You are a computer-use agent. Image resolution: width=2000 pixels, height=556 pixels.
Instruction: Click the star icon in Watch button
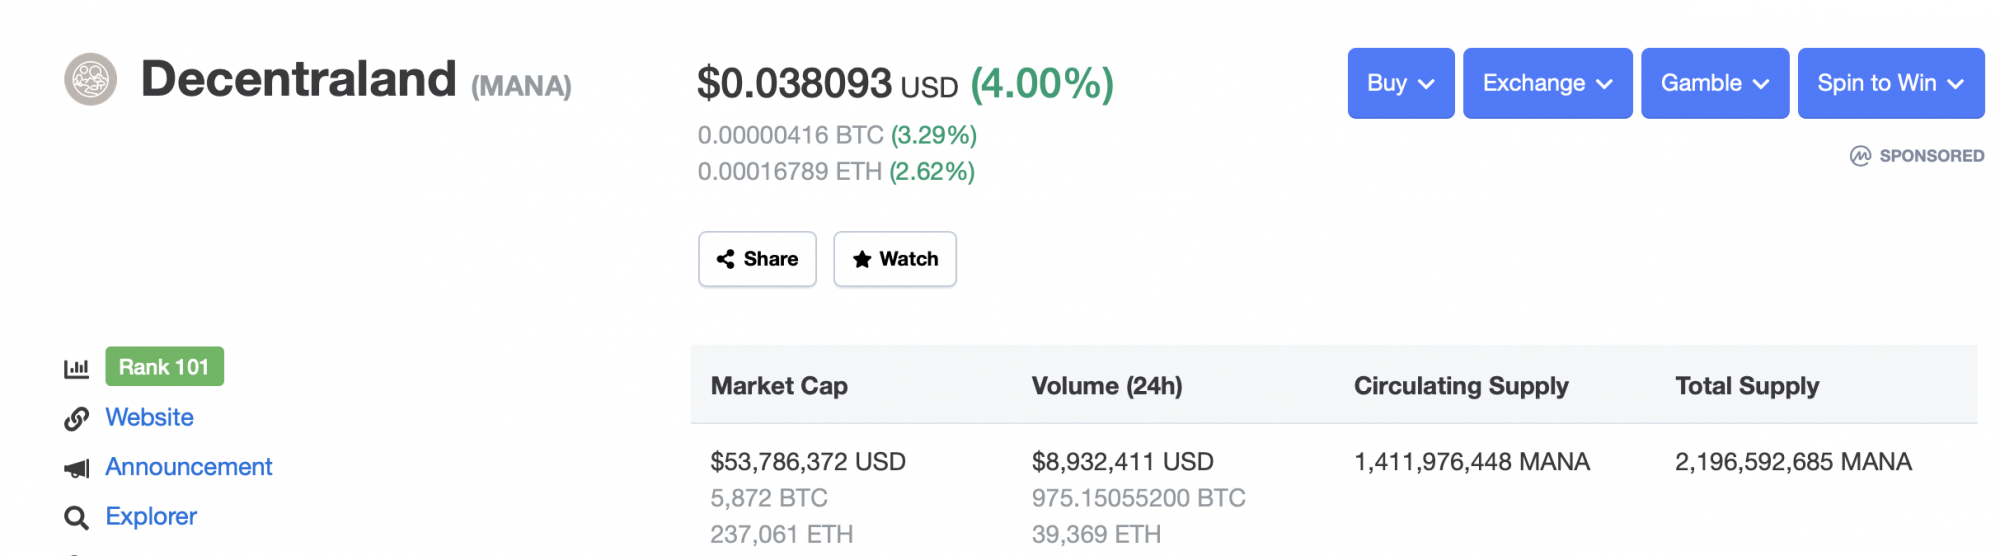tap(862, 259)
